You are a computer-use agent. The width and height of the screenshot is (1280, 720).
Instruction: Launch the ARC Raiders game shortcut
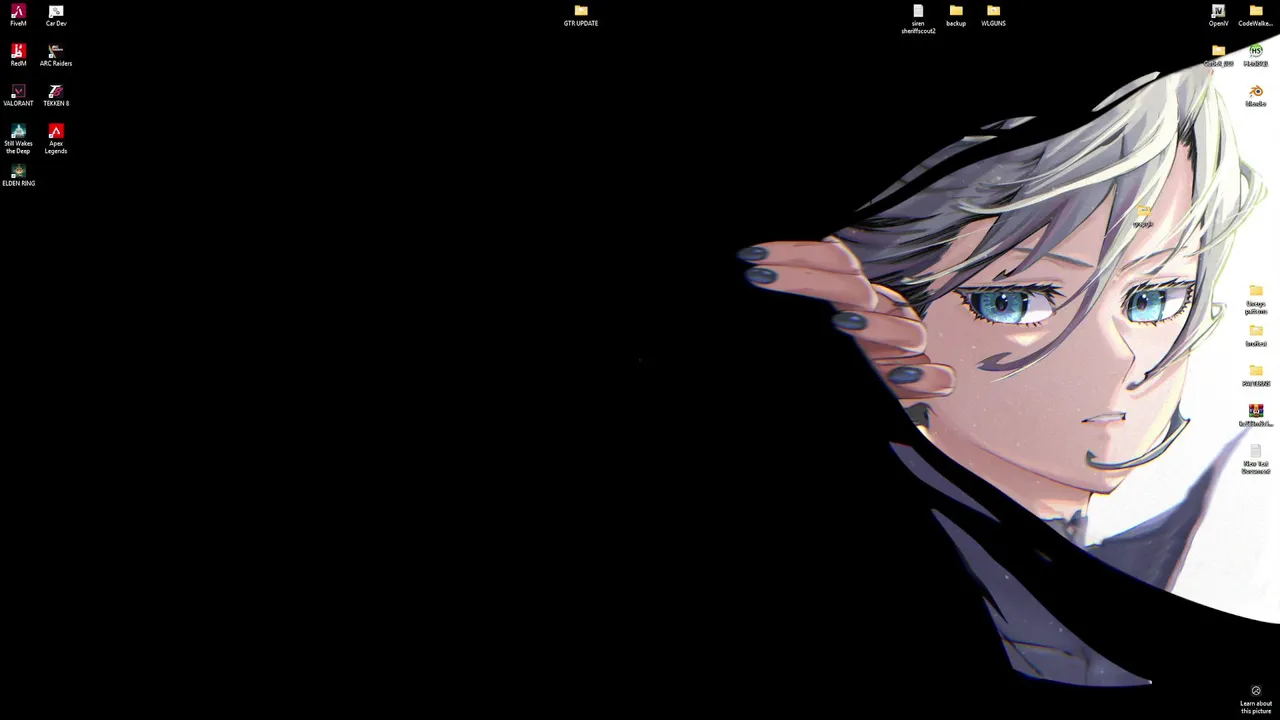(56, 55)
